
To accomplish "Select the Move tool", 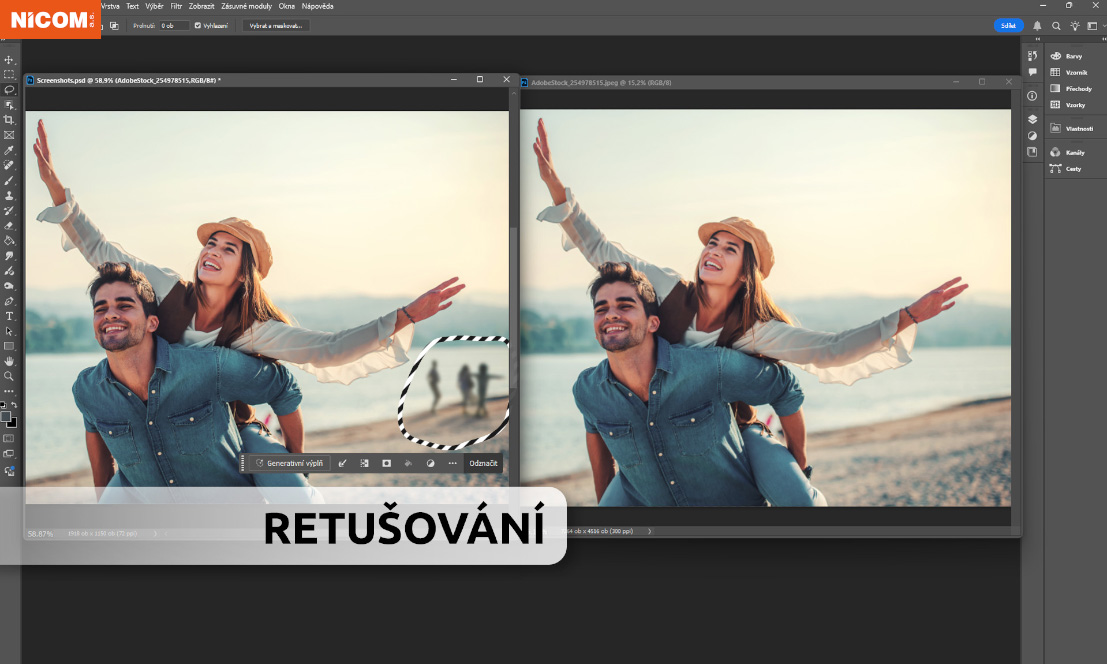I will pyautogui.click(x=9, y=59).
